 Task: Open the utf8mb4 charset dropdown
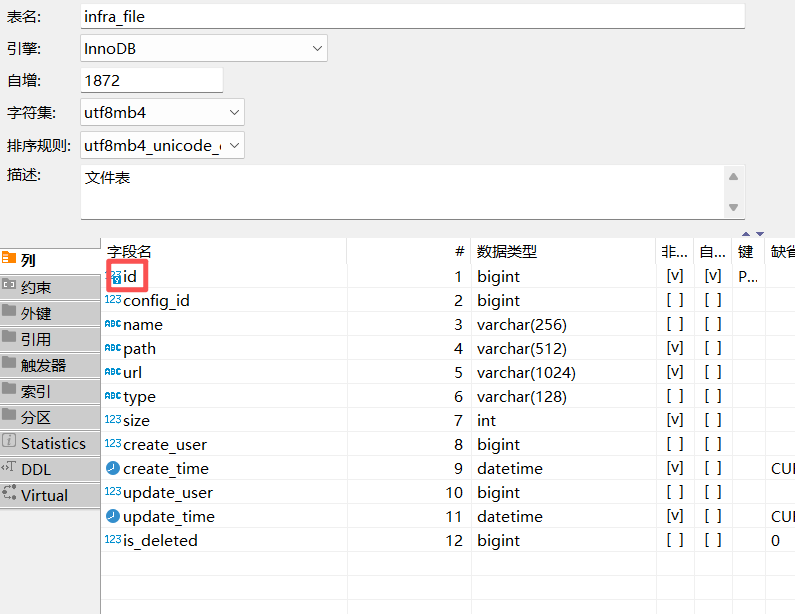(x=234, y=112)
